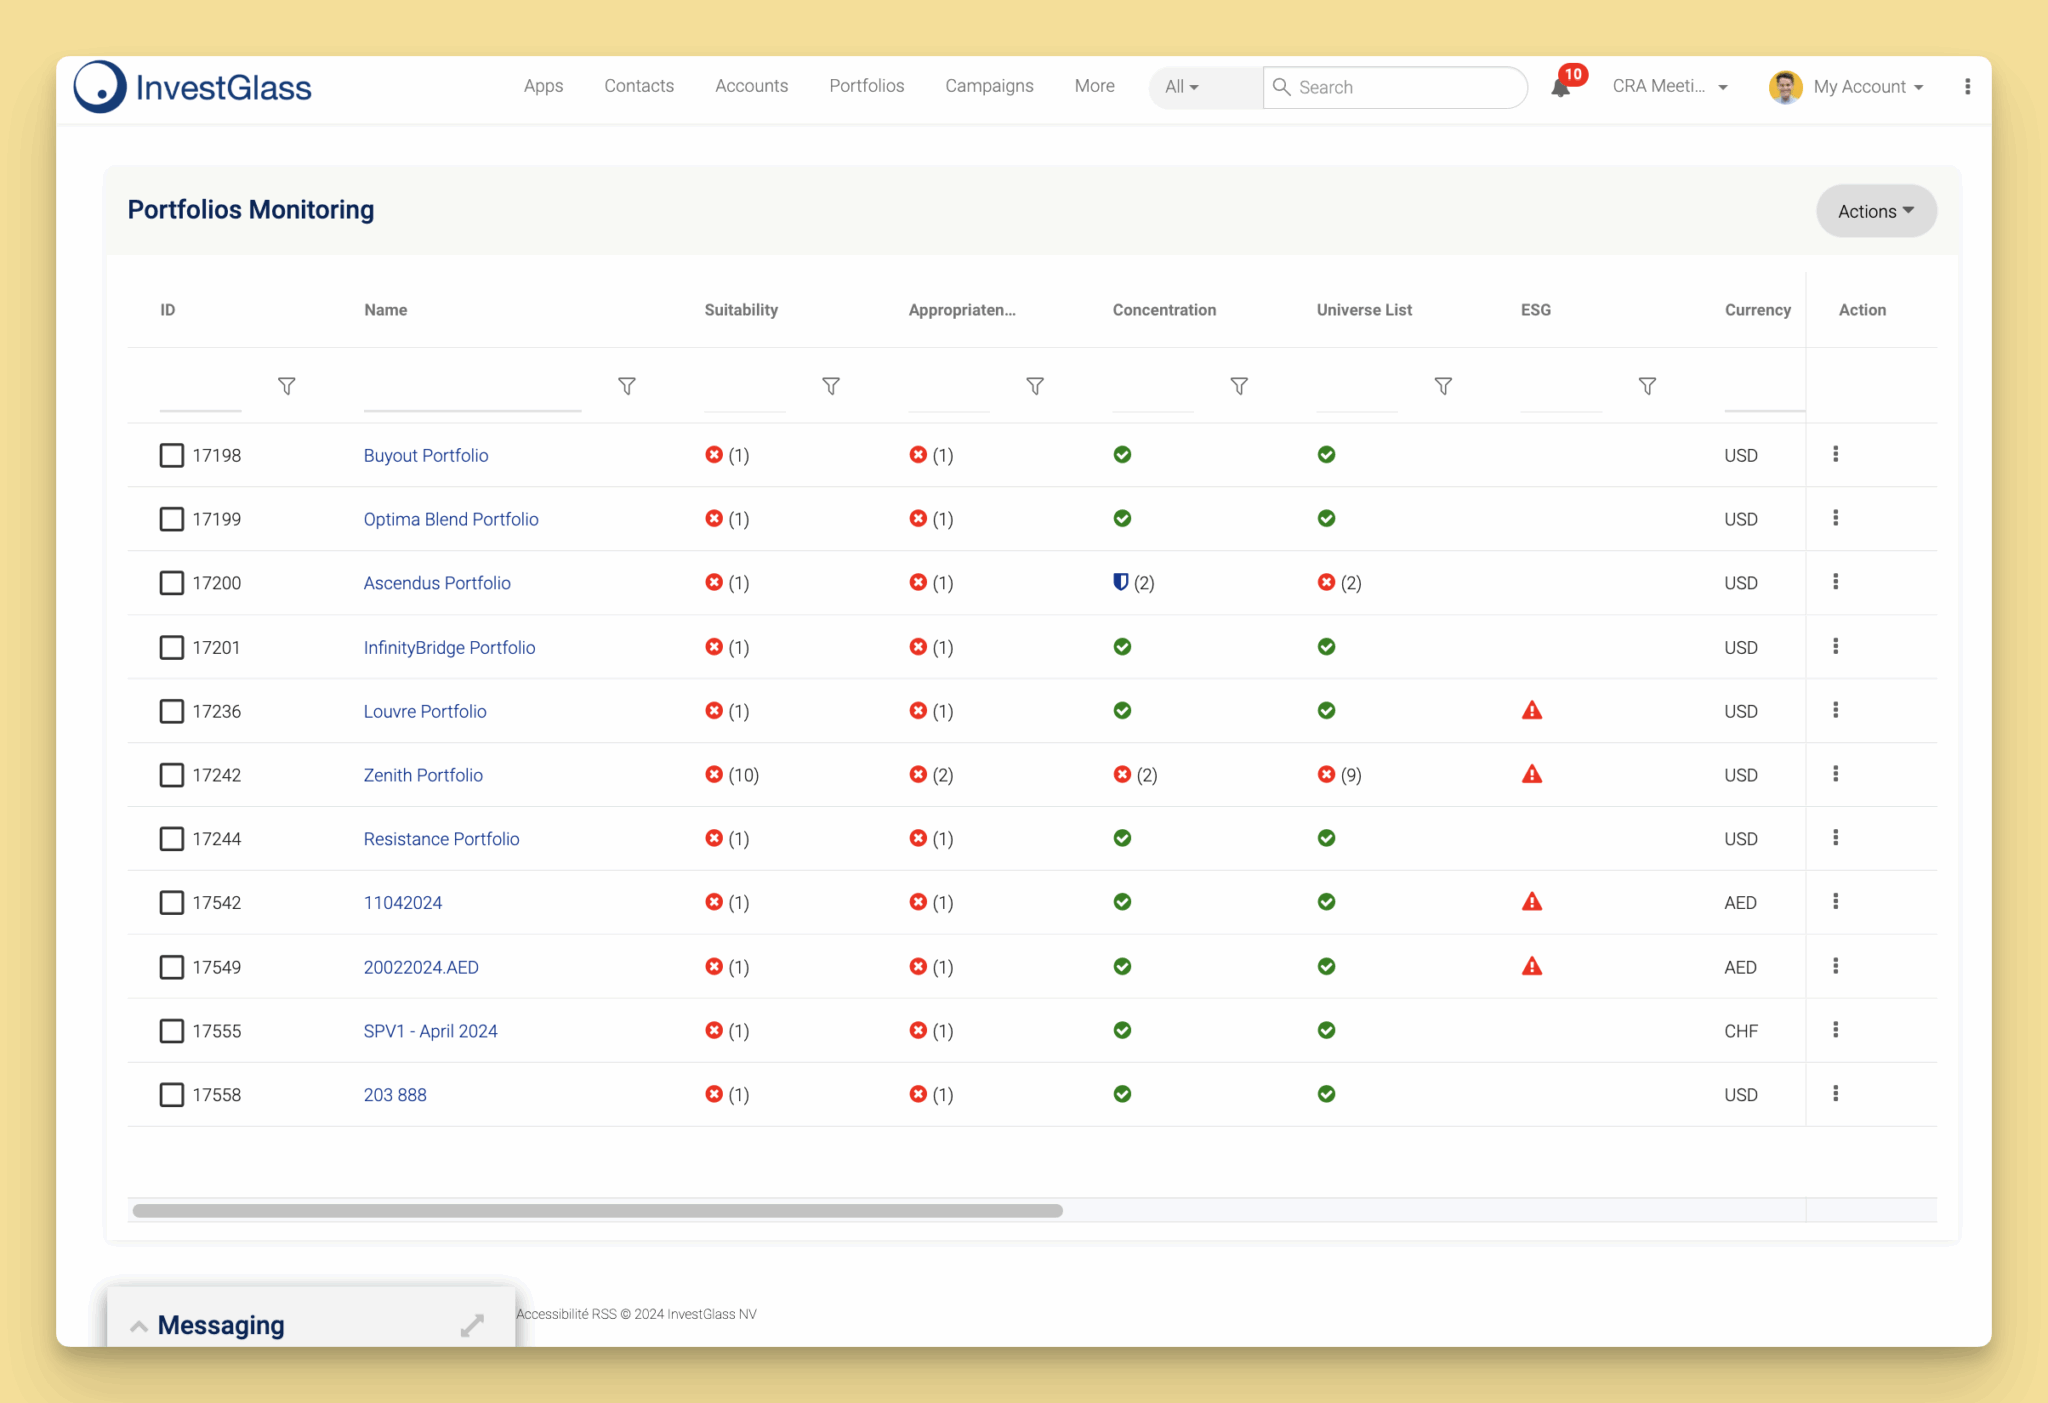Screen dimensions: 2048x1403
Task: Open the notifications bell
Action: [x=1561, y=88]
